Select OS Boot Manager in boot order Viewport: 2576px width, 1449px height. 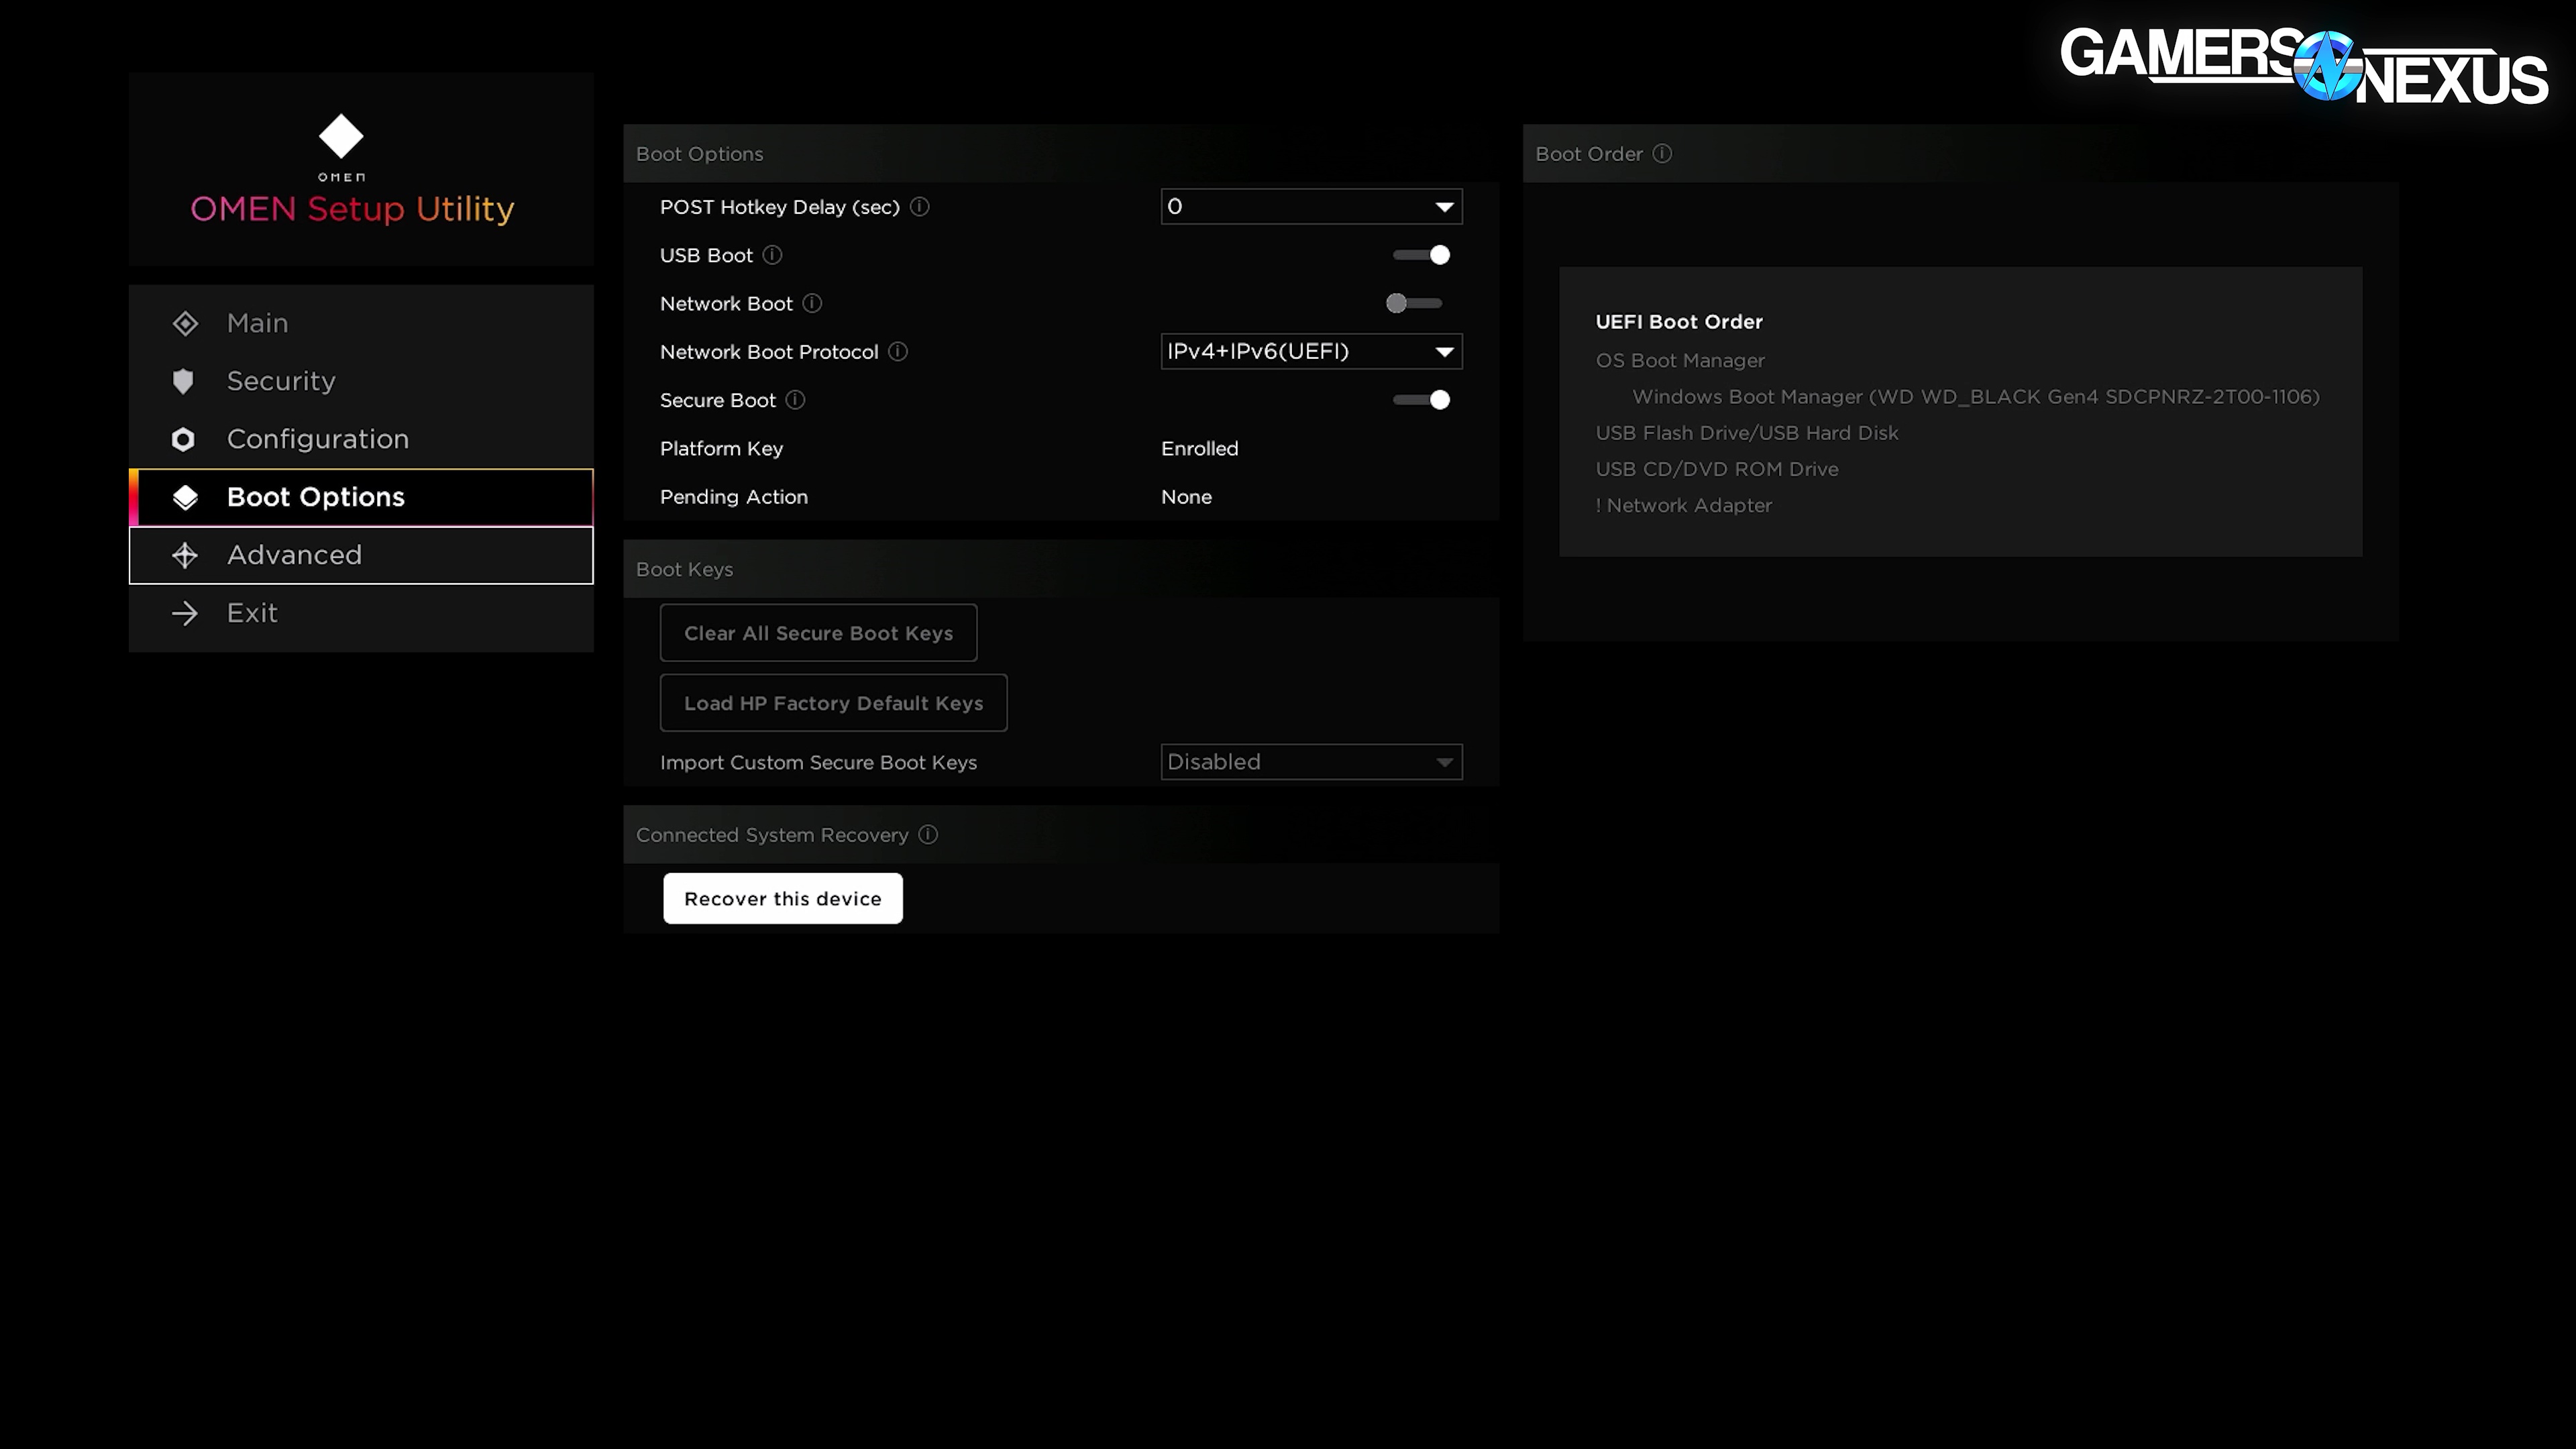(x=1680, y=360)
